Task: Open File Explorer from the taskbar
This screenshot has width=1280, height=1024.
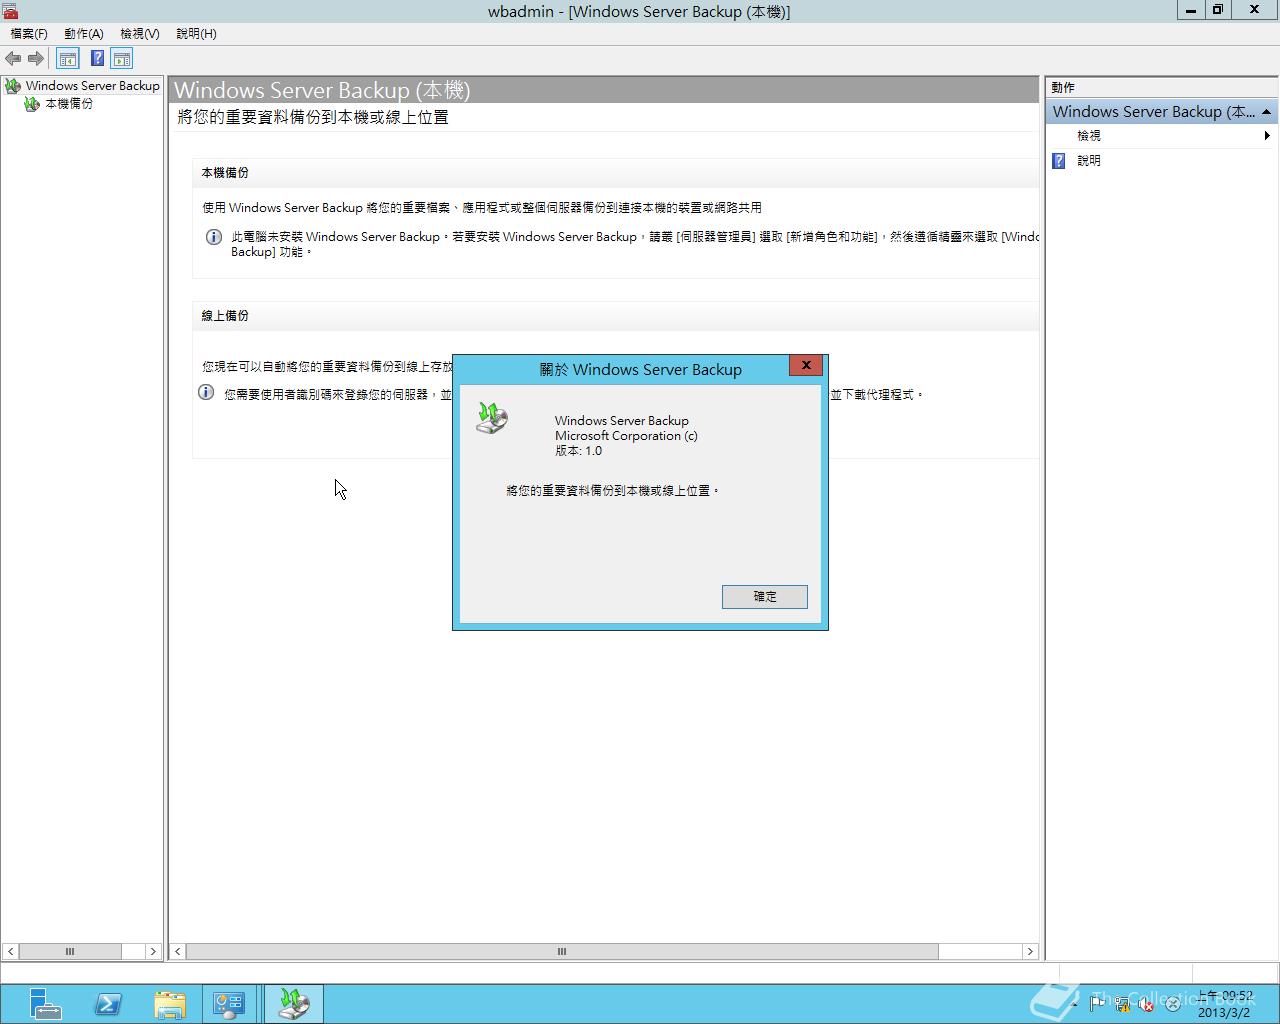Action: coord(170,1004)
